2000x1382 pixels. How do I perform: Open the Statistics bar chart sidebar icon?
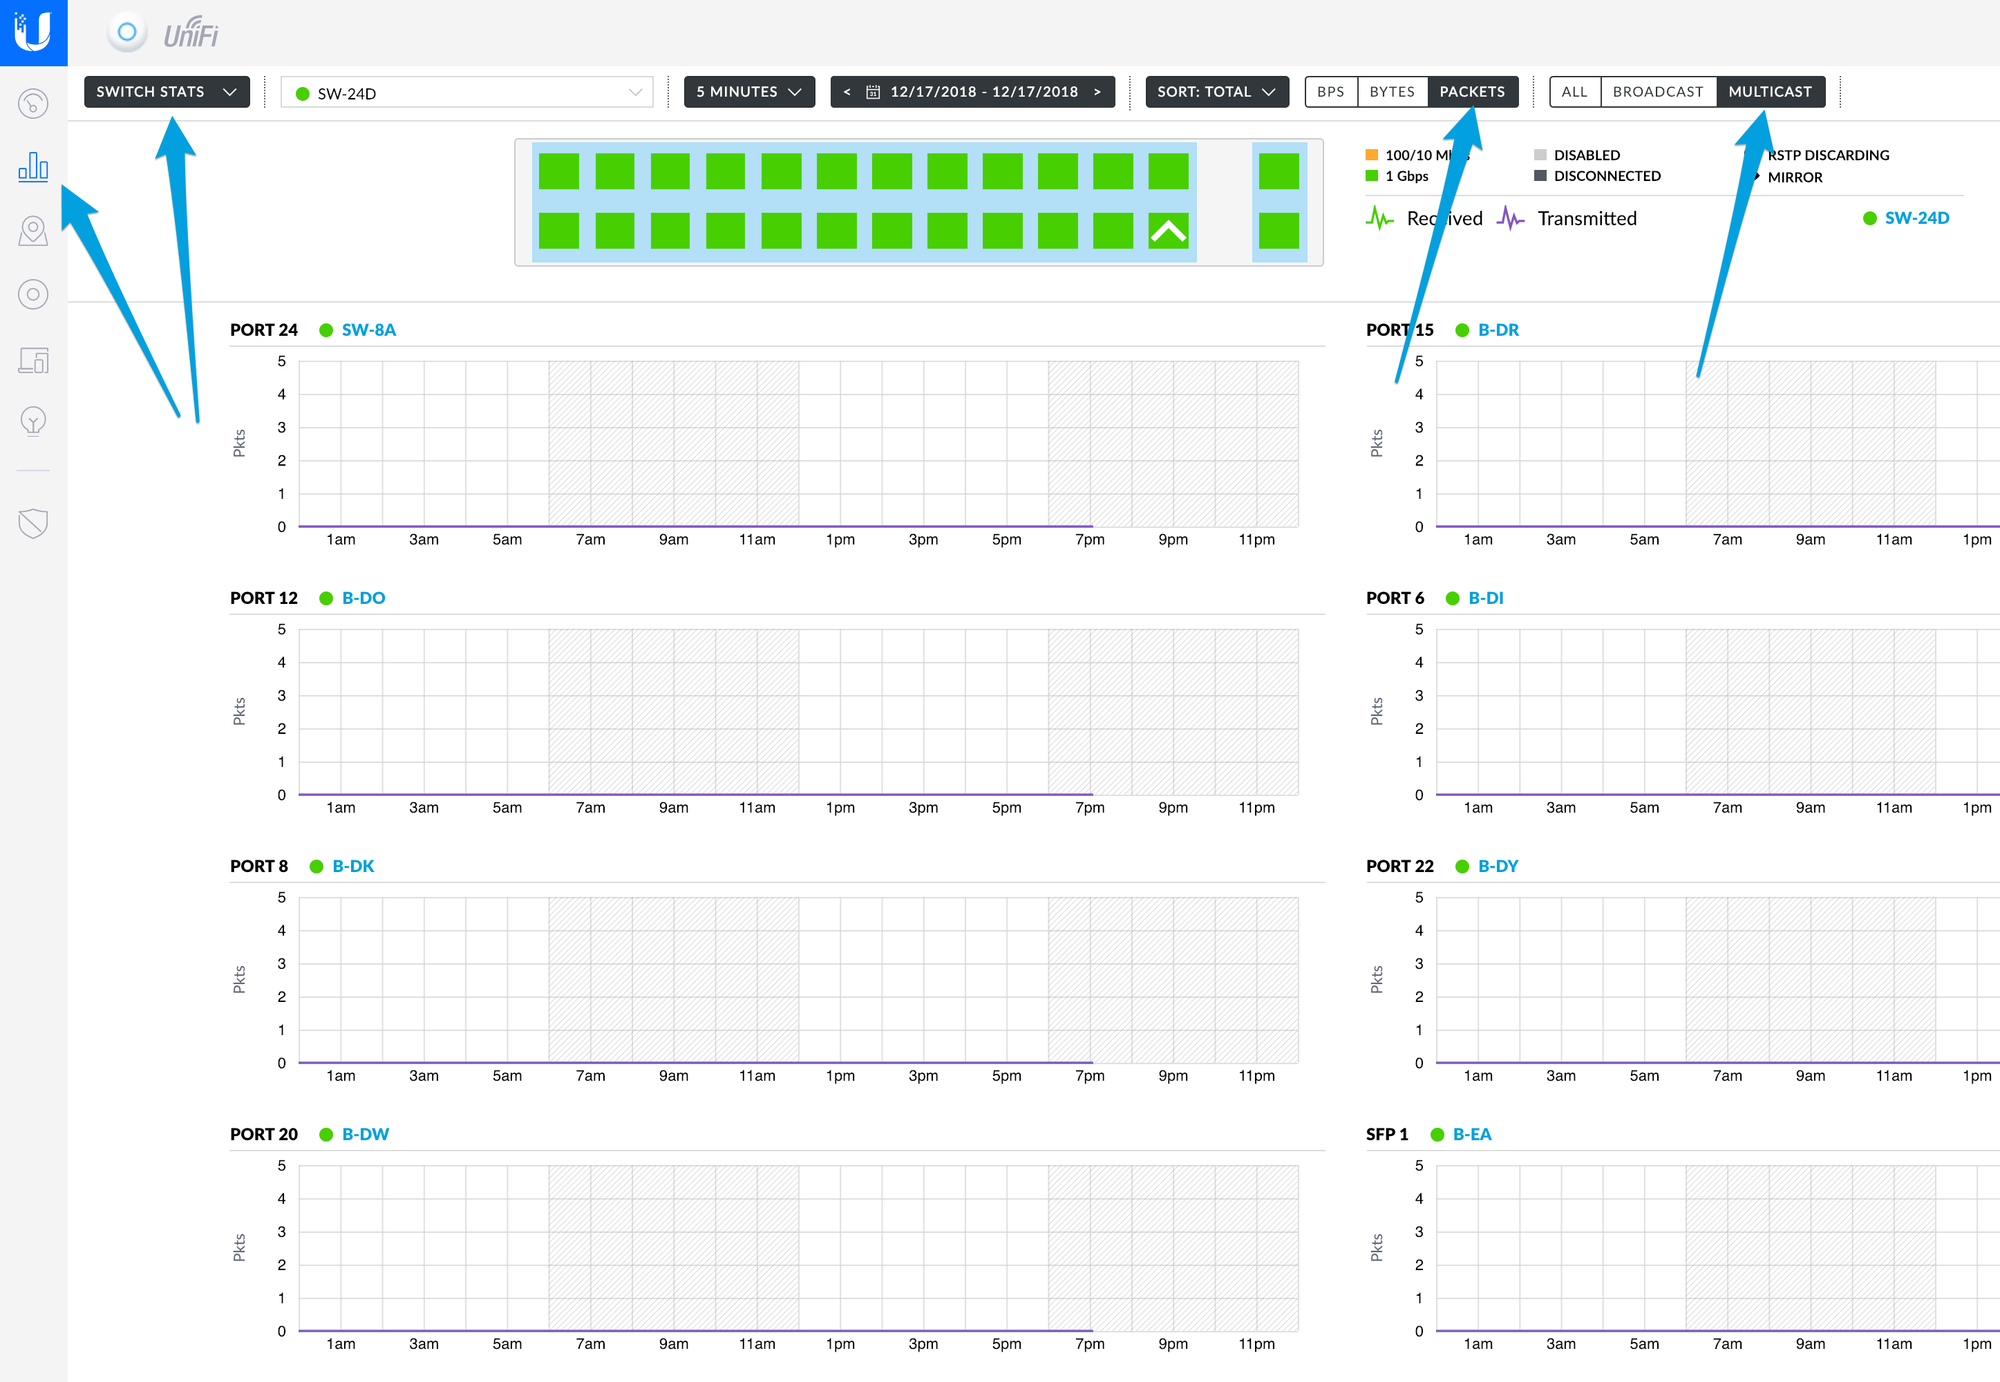pos(33,166)
